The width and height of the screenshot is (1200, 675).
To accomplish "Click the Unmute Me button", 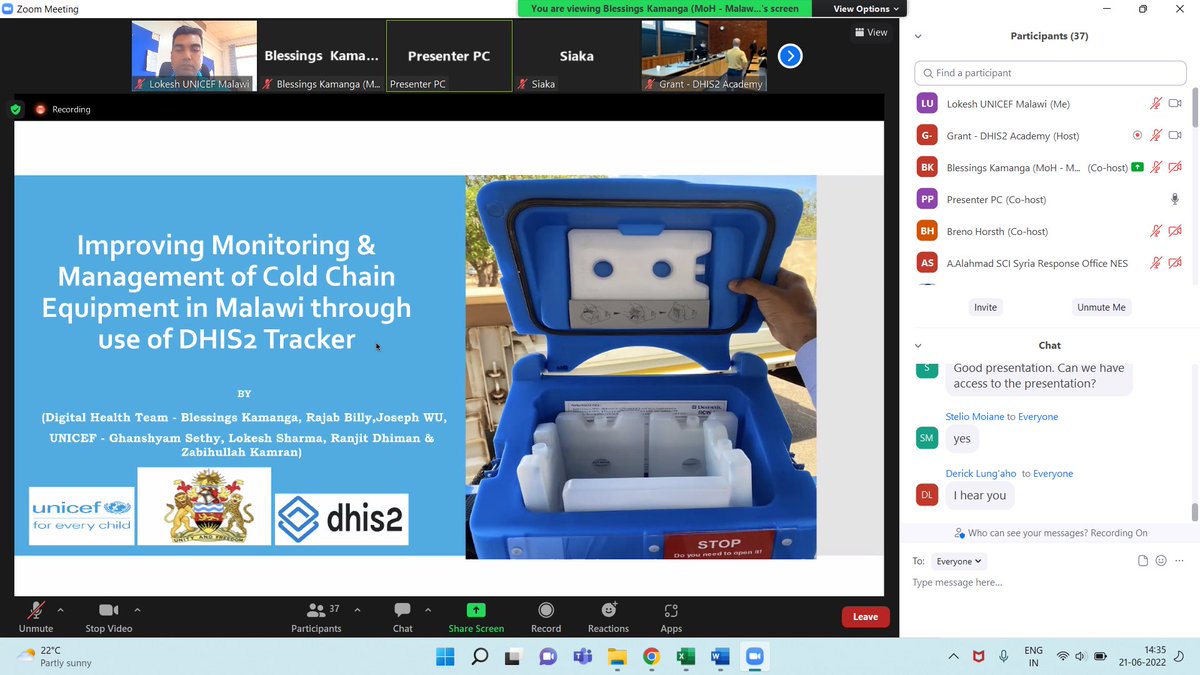I will (x=1101, y=307).
